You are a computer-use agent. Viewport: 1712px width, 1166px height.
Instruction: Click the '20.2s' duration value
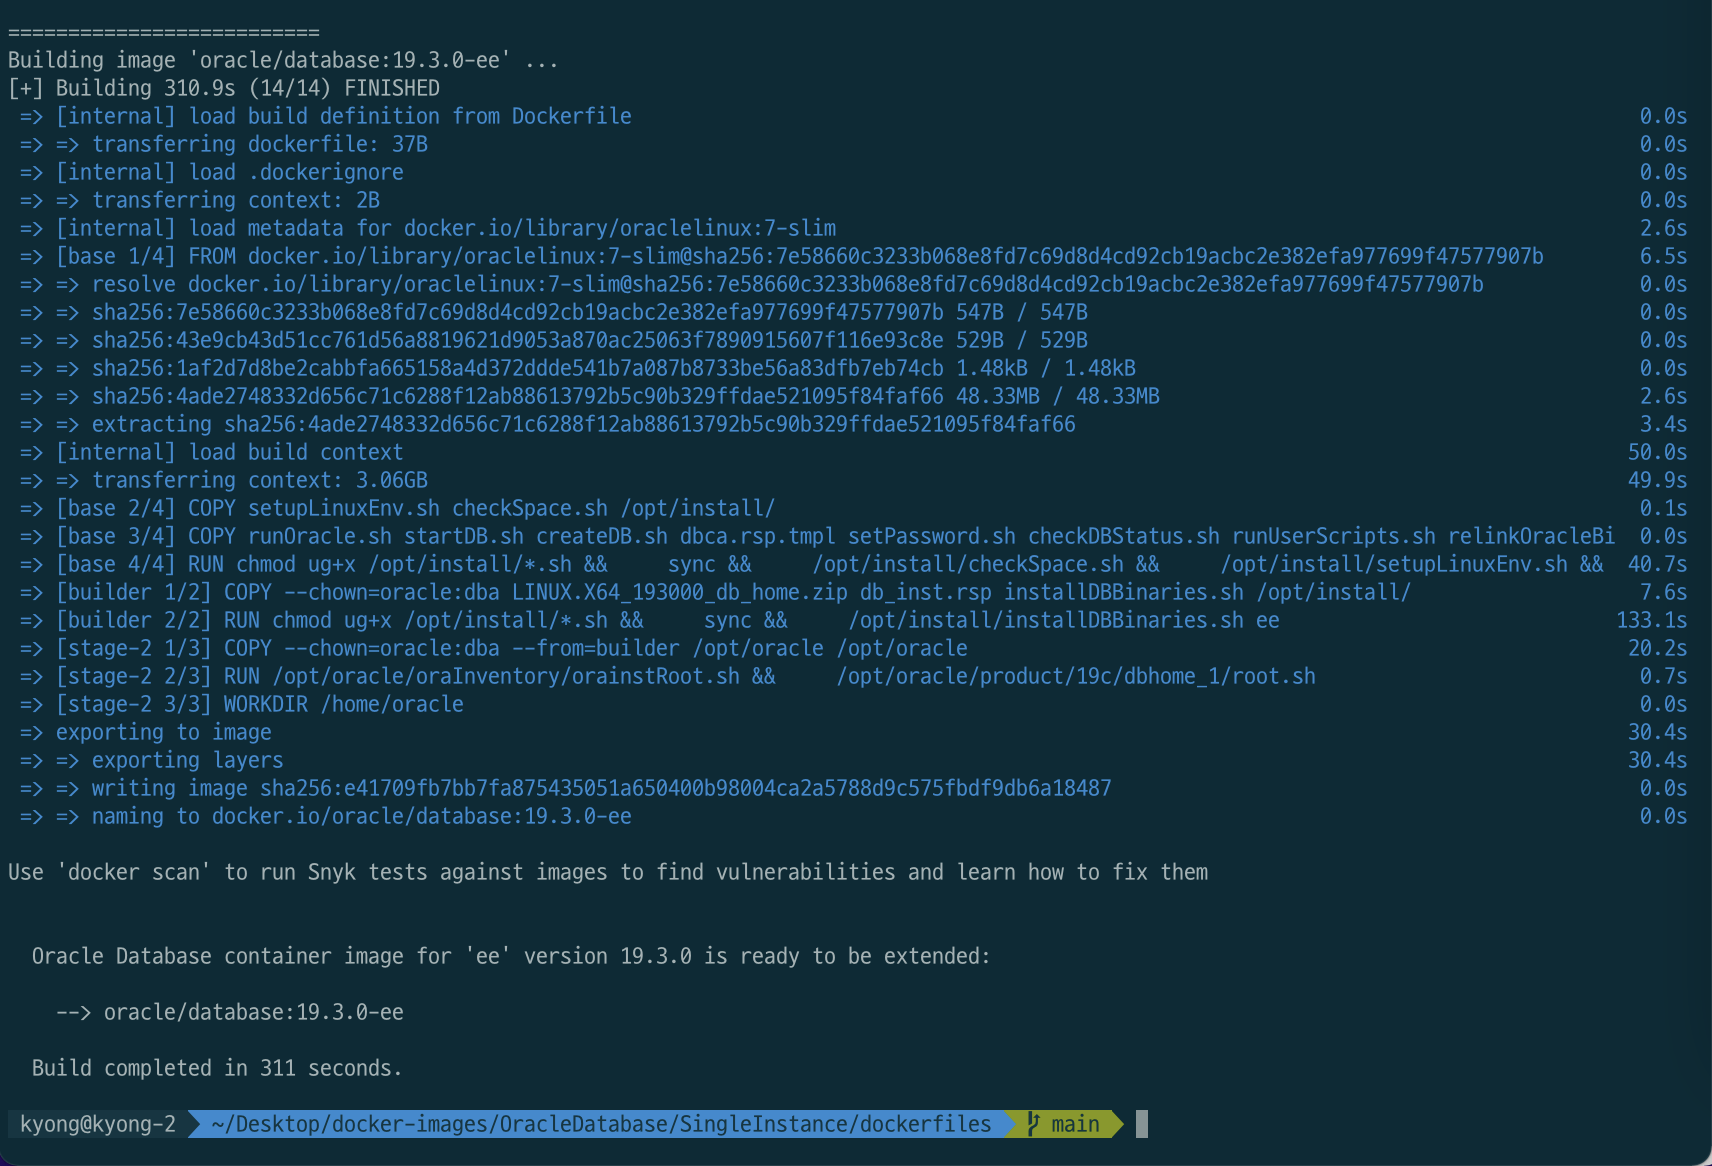pyautogui.click(x=1658, y=648)
